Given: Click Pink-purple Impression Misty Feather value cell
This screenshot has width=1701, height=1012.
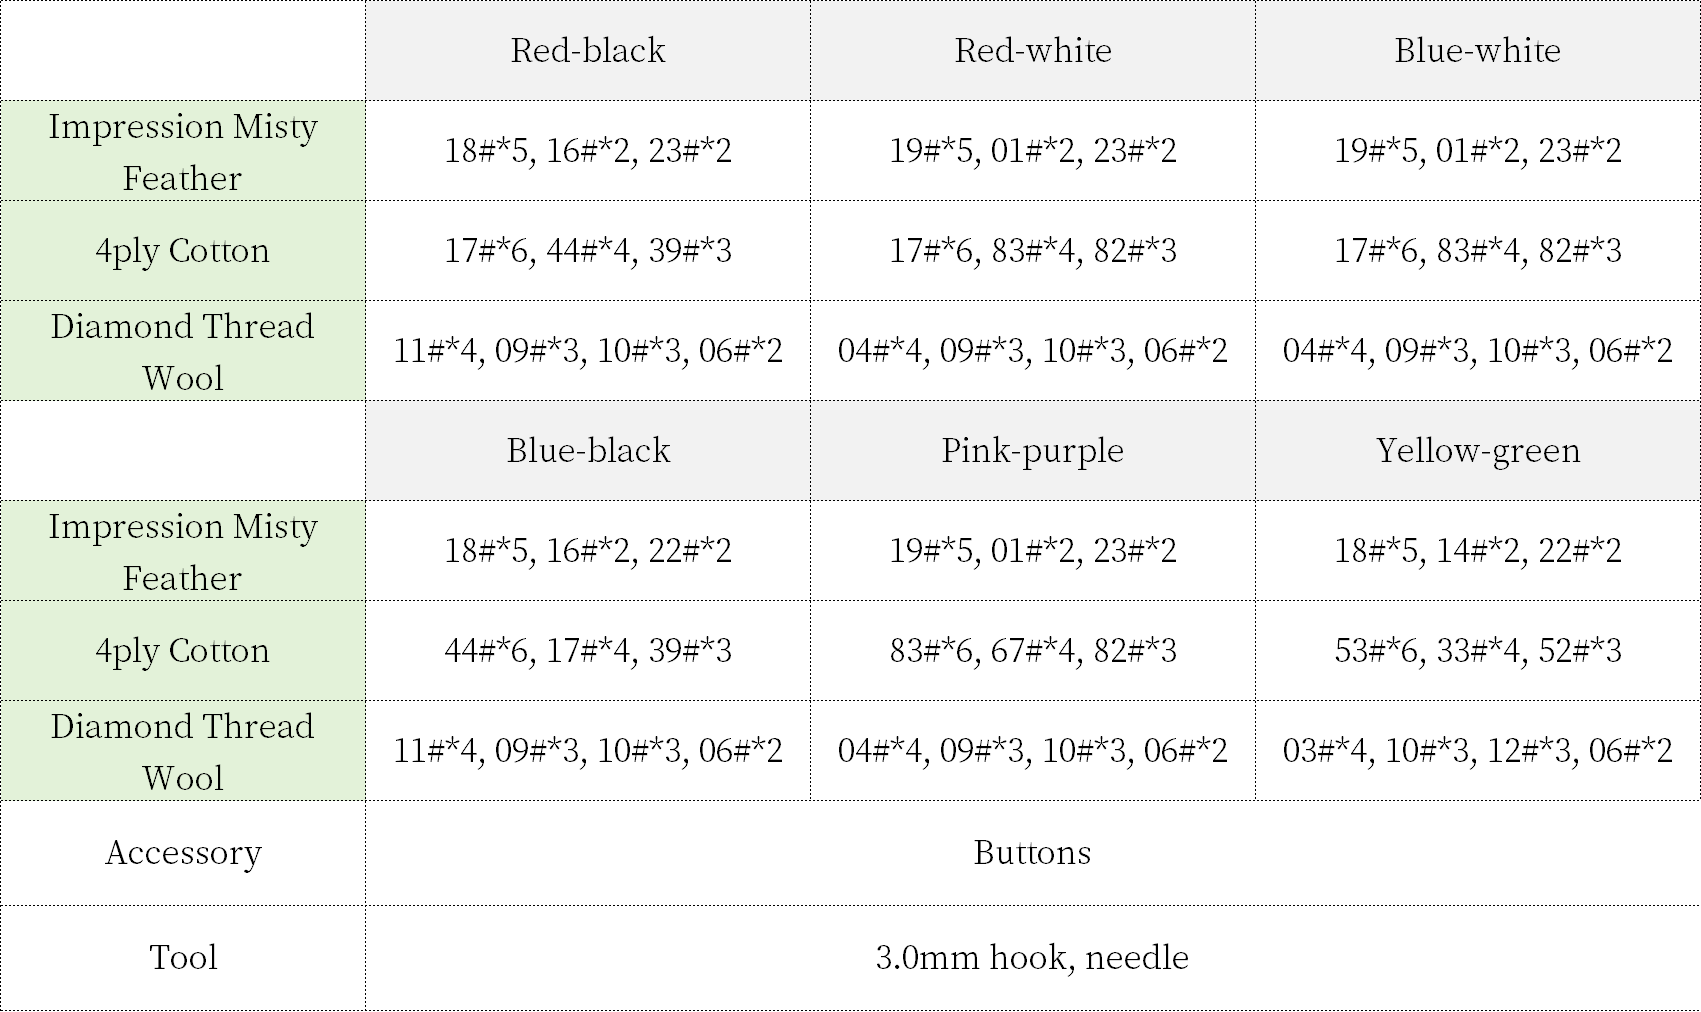Looking at the screenshot, I should (1032, 551).
